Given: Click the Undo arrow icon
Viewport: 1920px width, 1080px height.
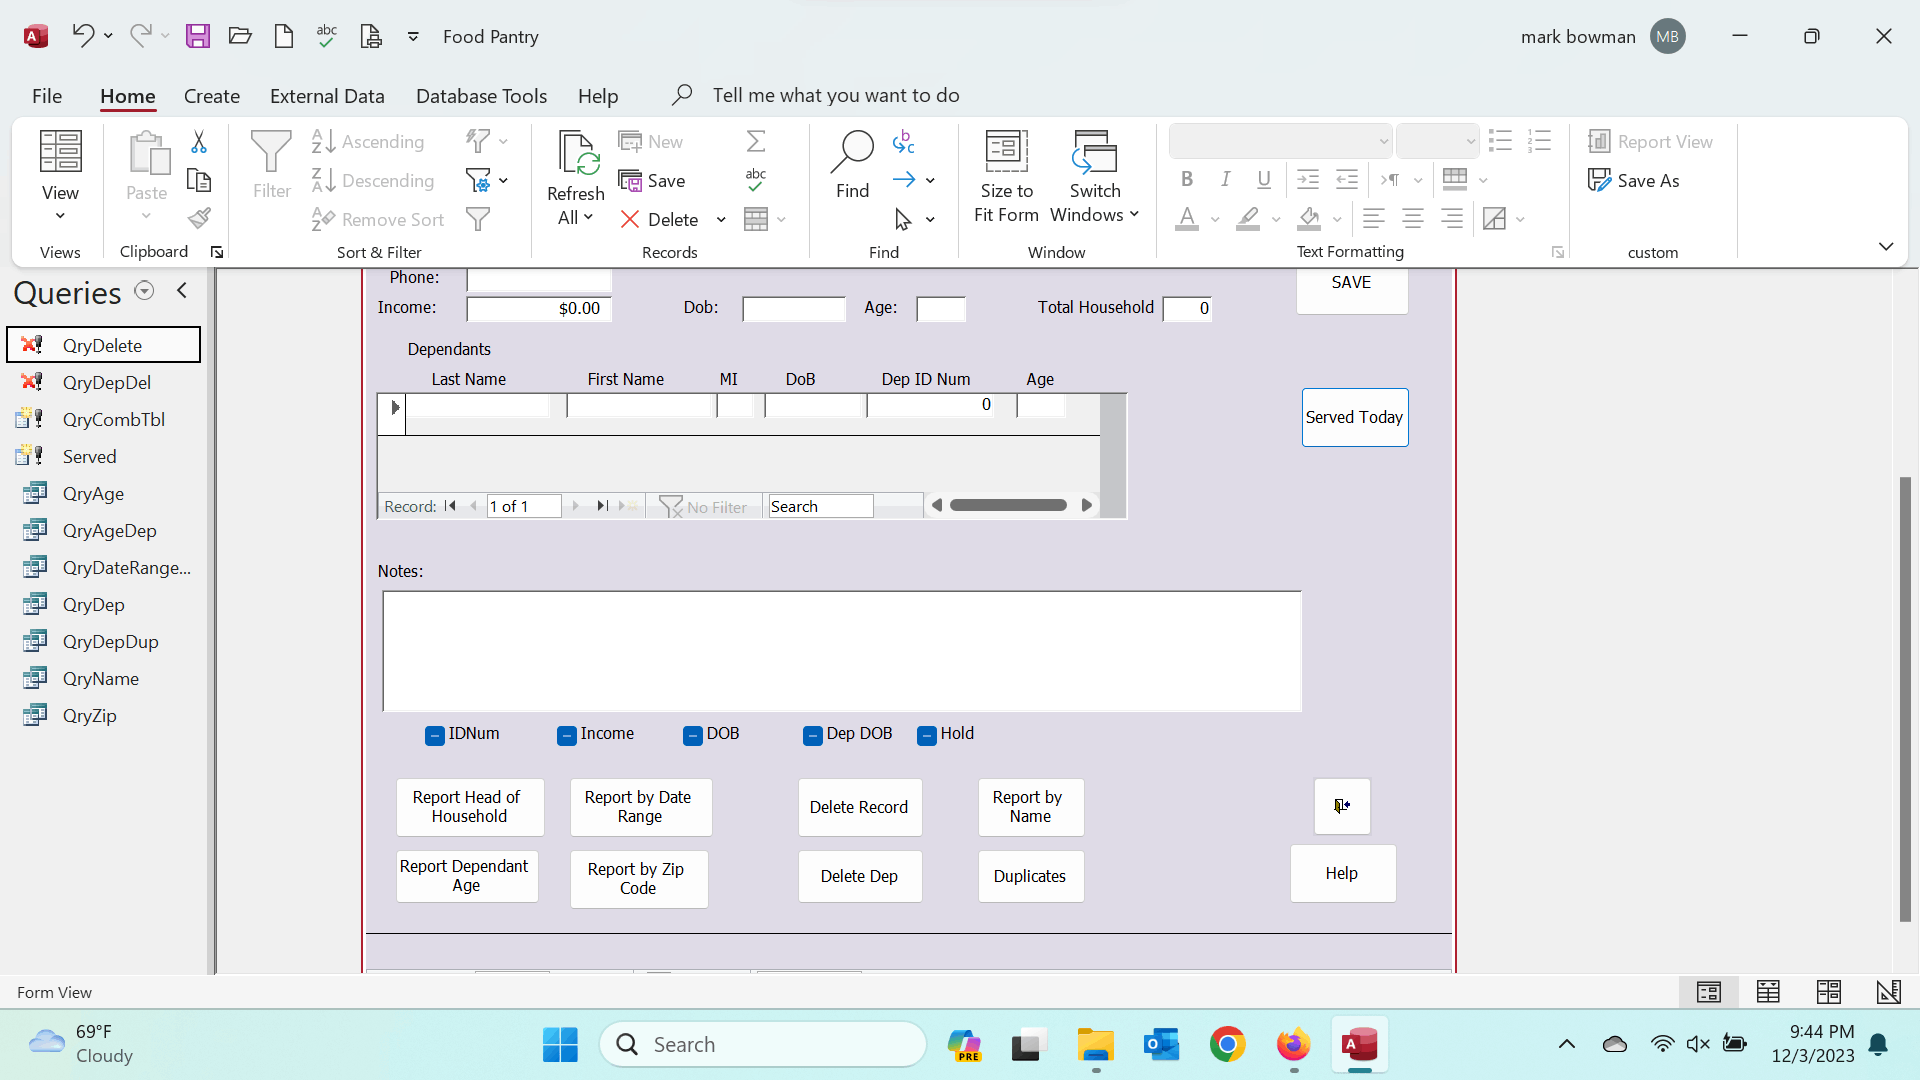Looking at the screenshot, I should pos(83,36).
